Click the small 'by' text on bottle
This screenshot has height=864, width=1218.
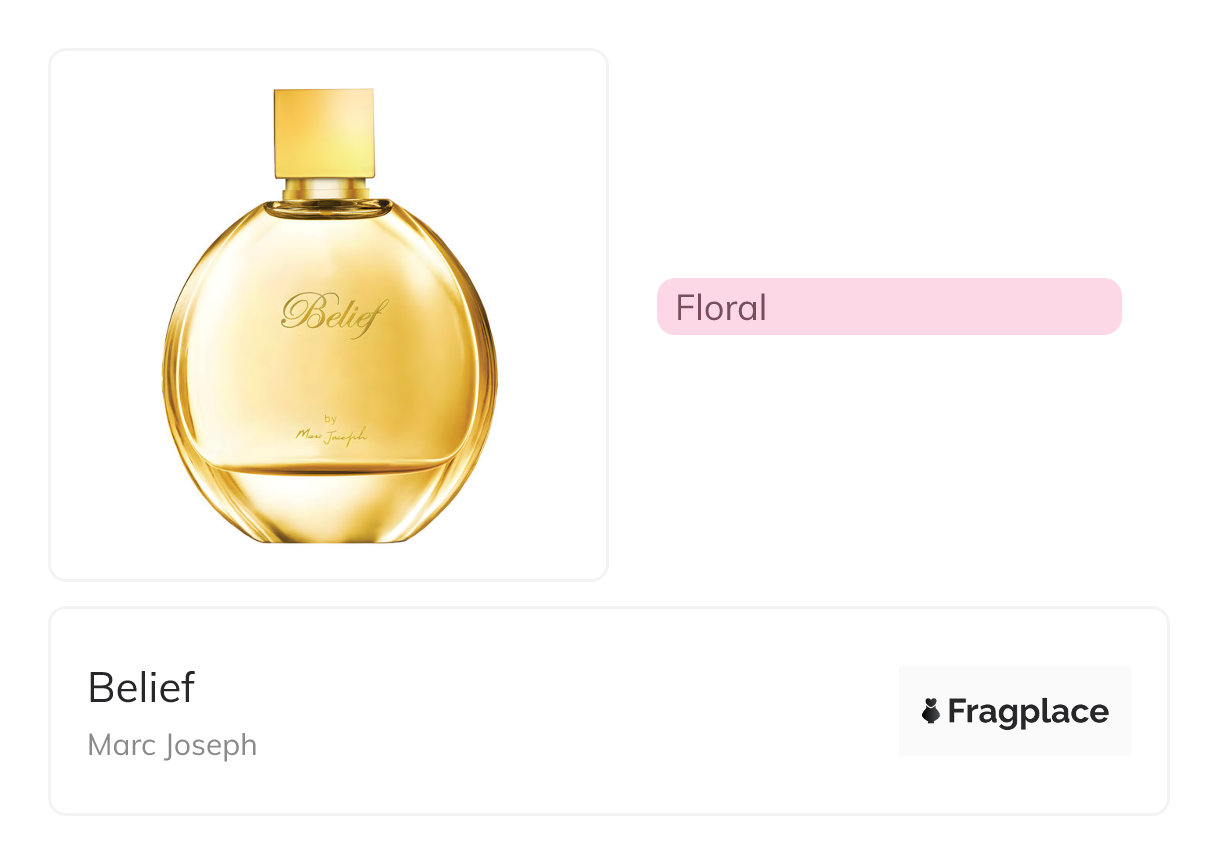pyautogui.click(x=330, y=418)
